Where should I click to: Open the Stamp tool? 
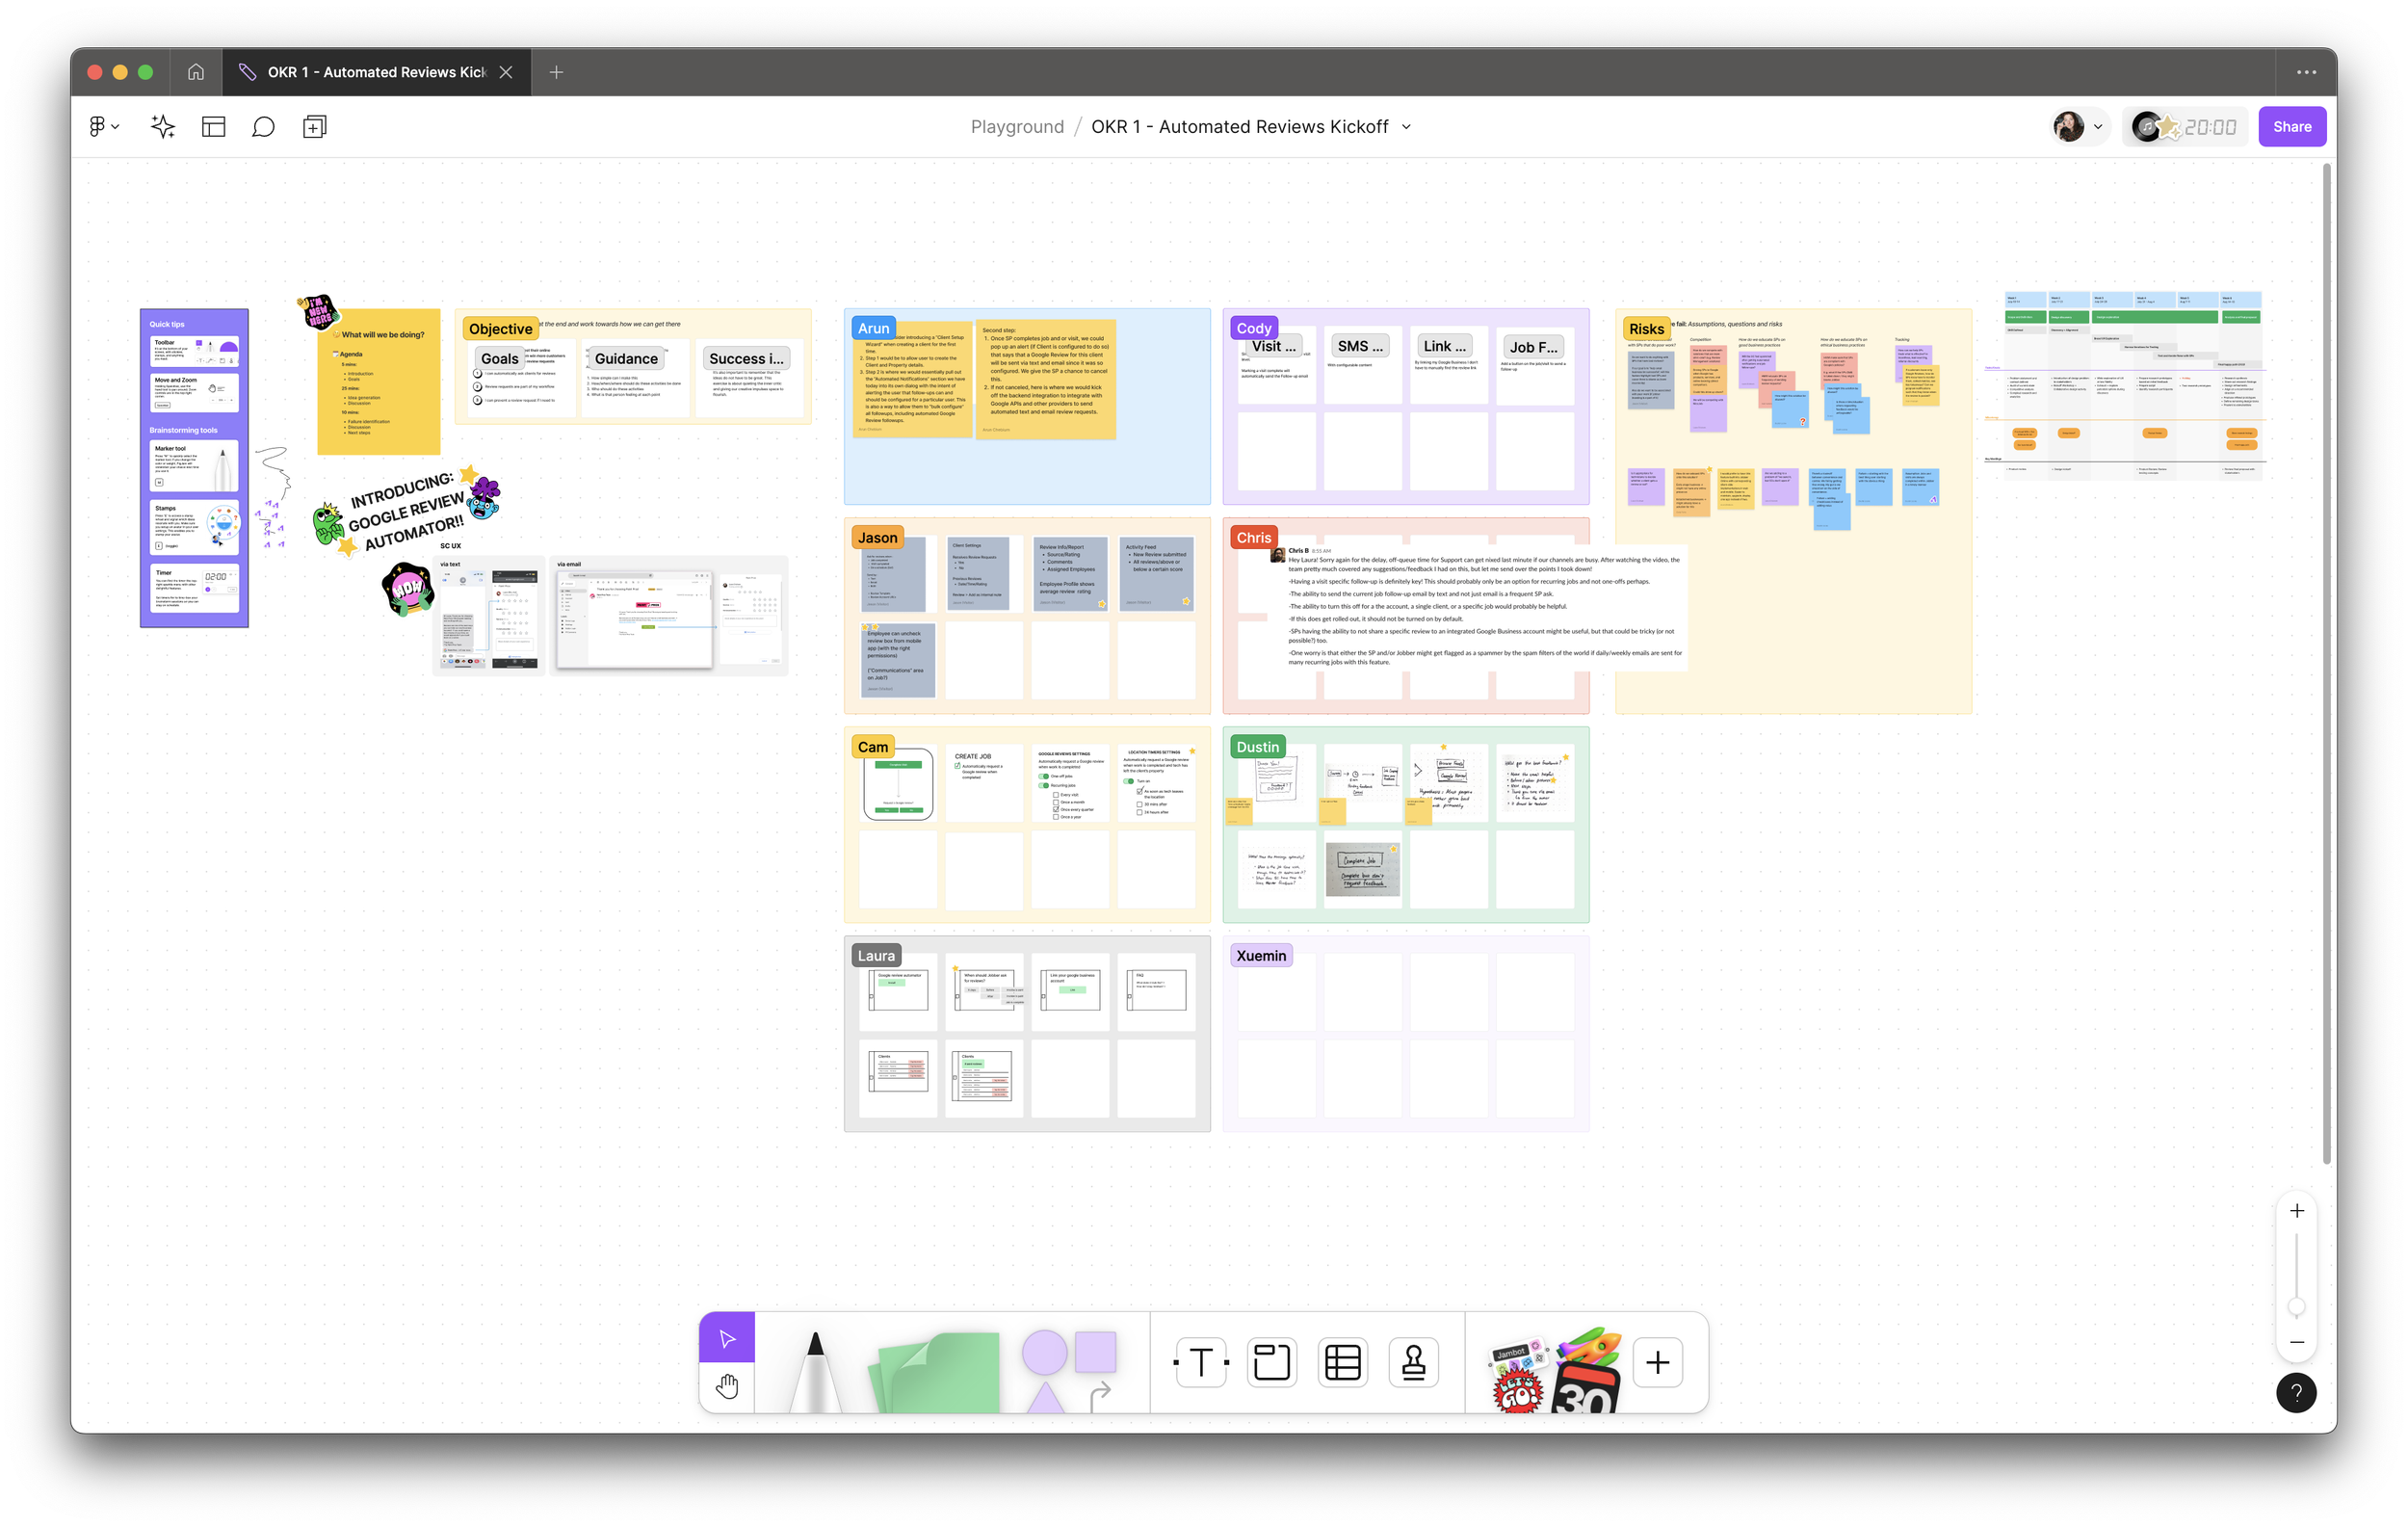click(1413, 1362)
